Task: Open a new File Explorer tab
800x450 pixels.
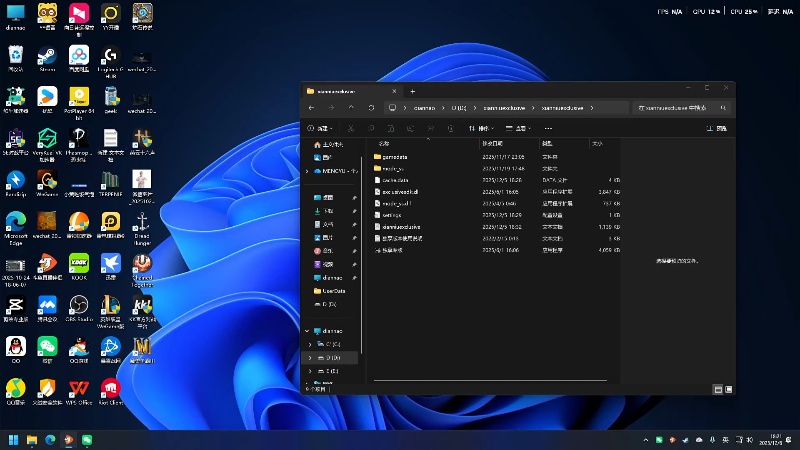Action: pos(412,91)
